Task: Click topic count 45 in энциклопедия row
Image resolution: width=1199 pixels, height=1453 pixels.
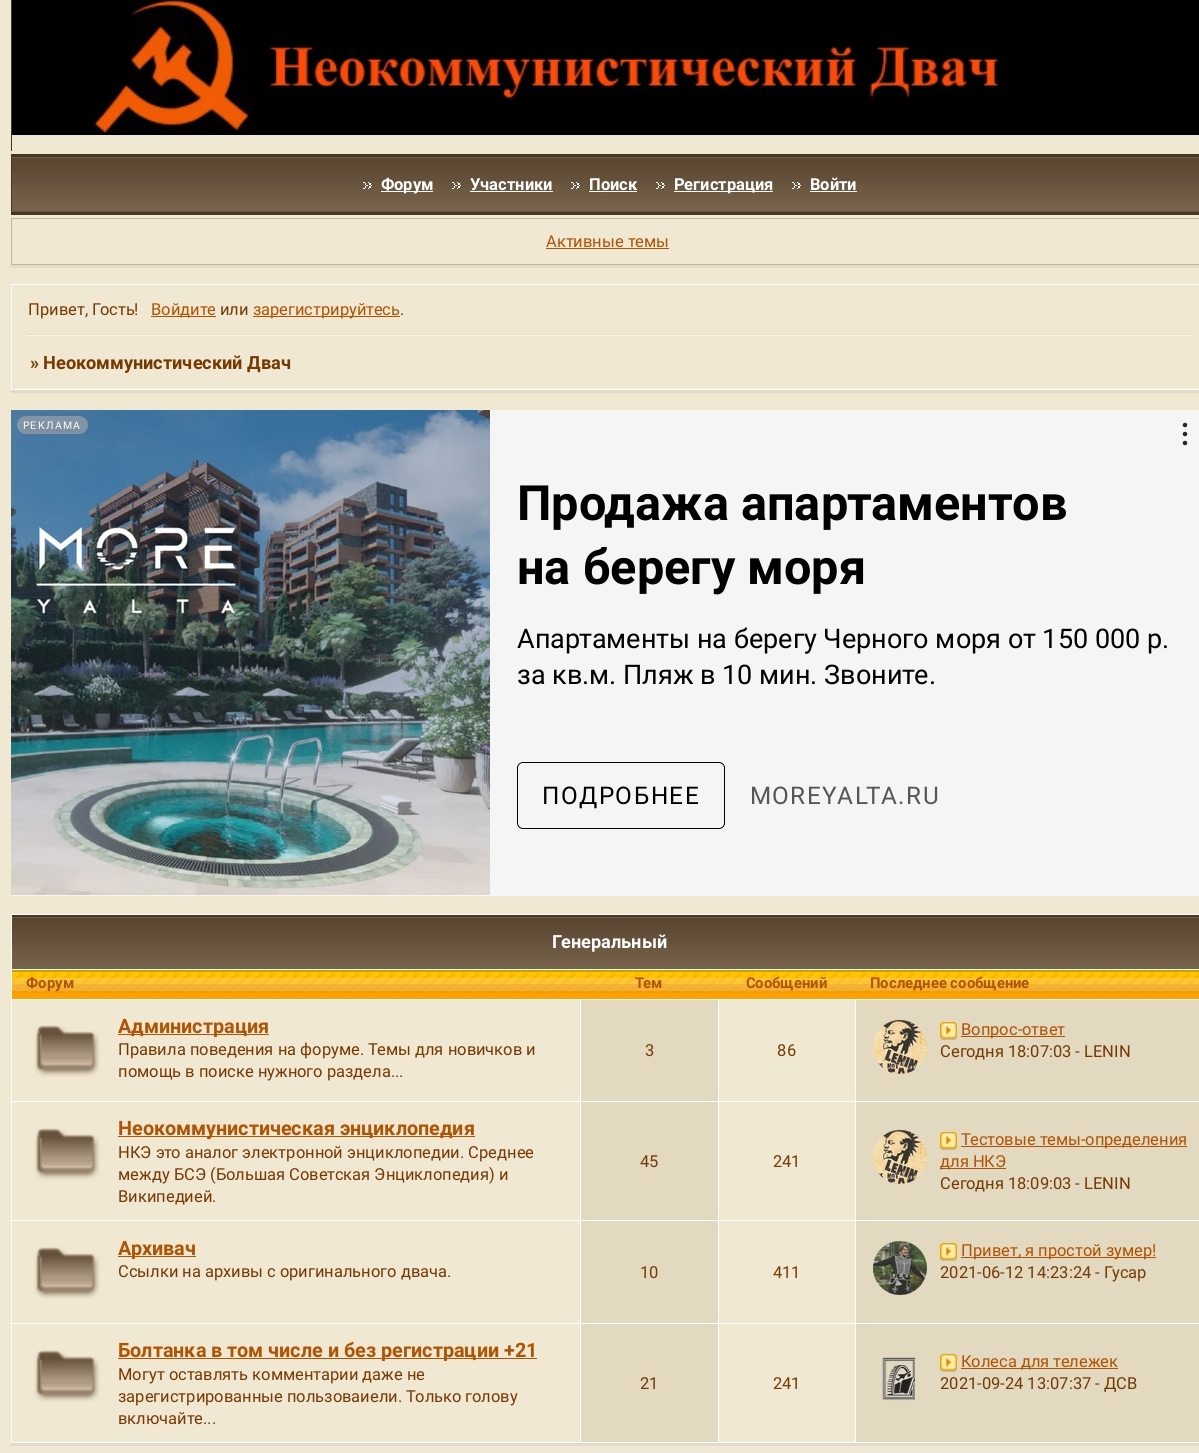Action: tap(649, 1161)
